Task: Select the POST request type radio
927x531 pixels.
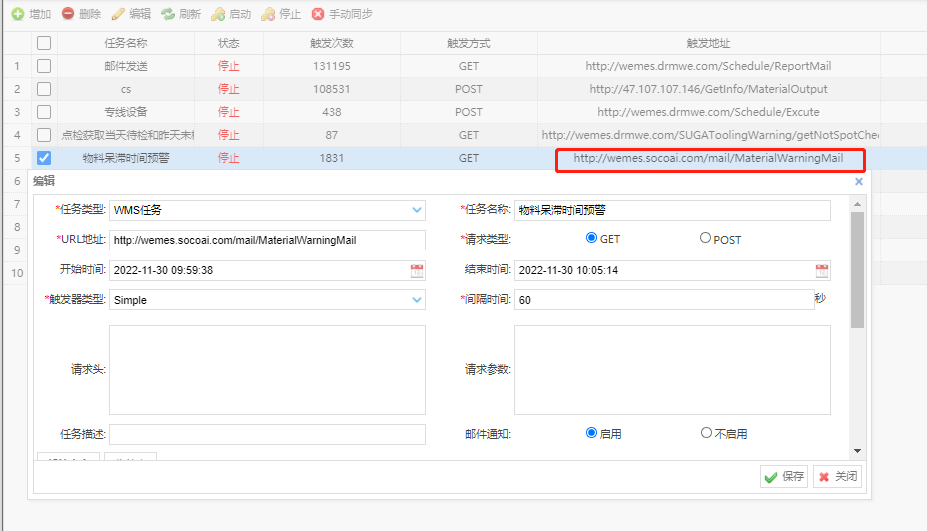Action: tap(705, 239)
